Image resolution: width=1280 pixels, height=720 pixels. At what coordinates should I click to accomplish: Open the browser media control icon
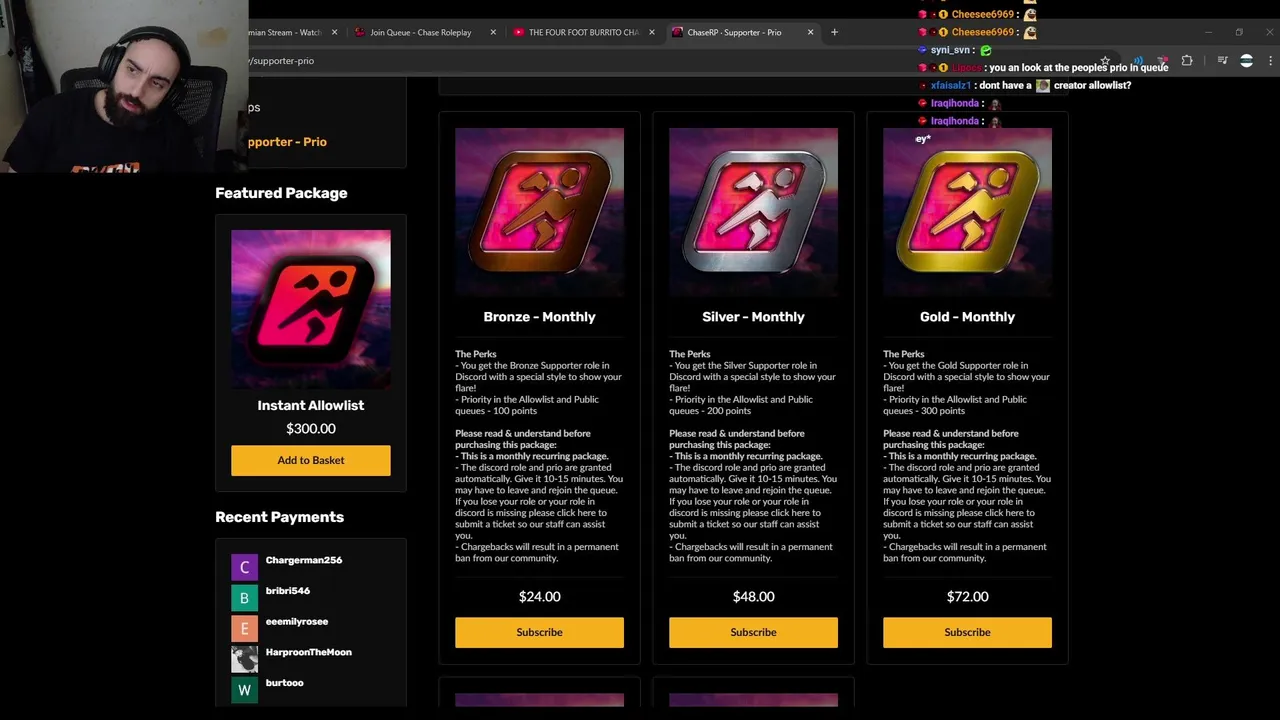click(x=1222, y=61)
